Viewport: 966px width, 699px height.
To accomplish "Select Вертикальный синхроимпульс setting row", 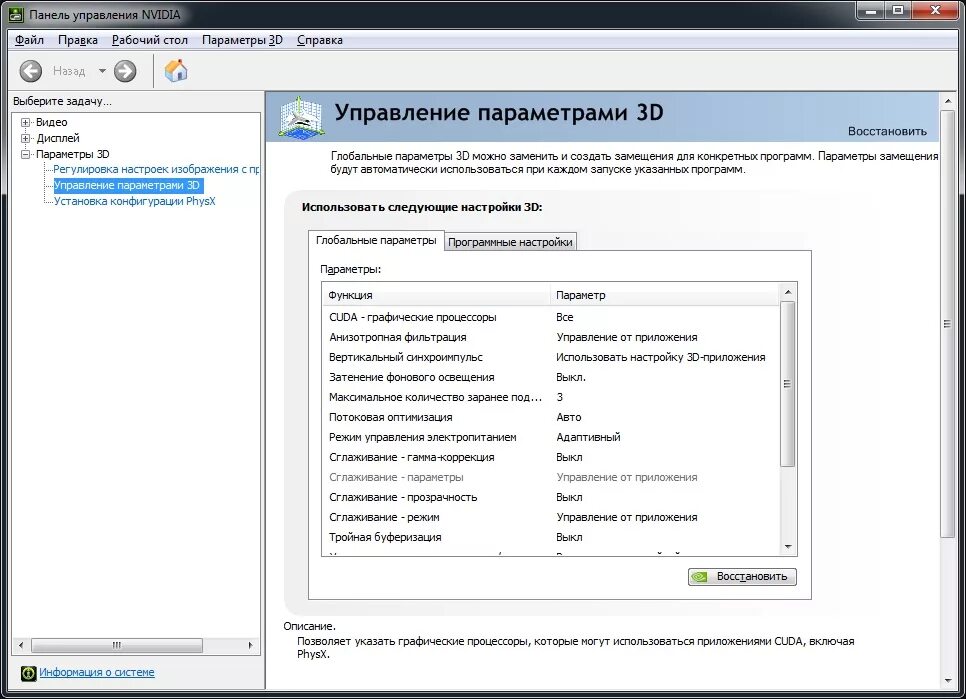I will [x=551, y=357].
